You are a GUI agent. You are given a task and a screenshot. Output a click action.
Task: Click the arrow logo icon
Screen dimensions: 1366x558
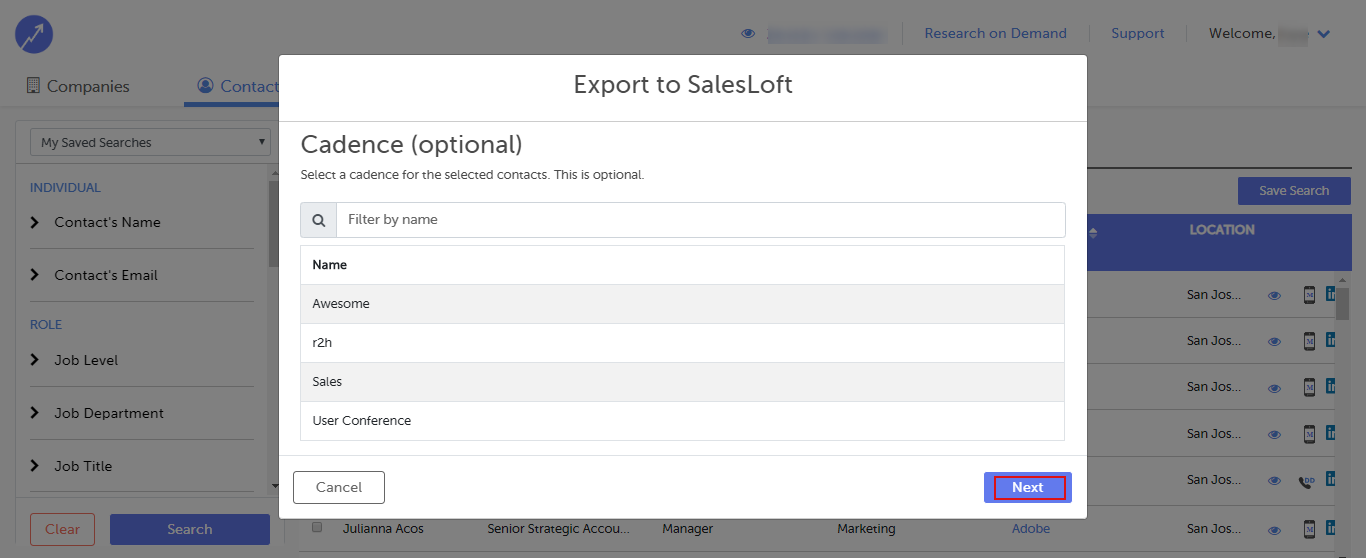click(34, 35)
